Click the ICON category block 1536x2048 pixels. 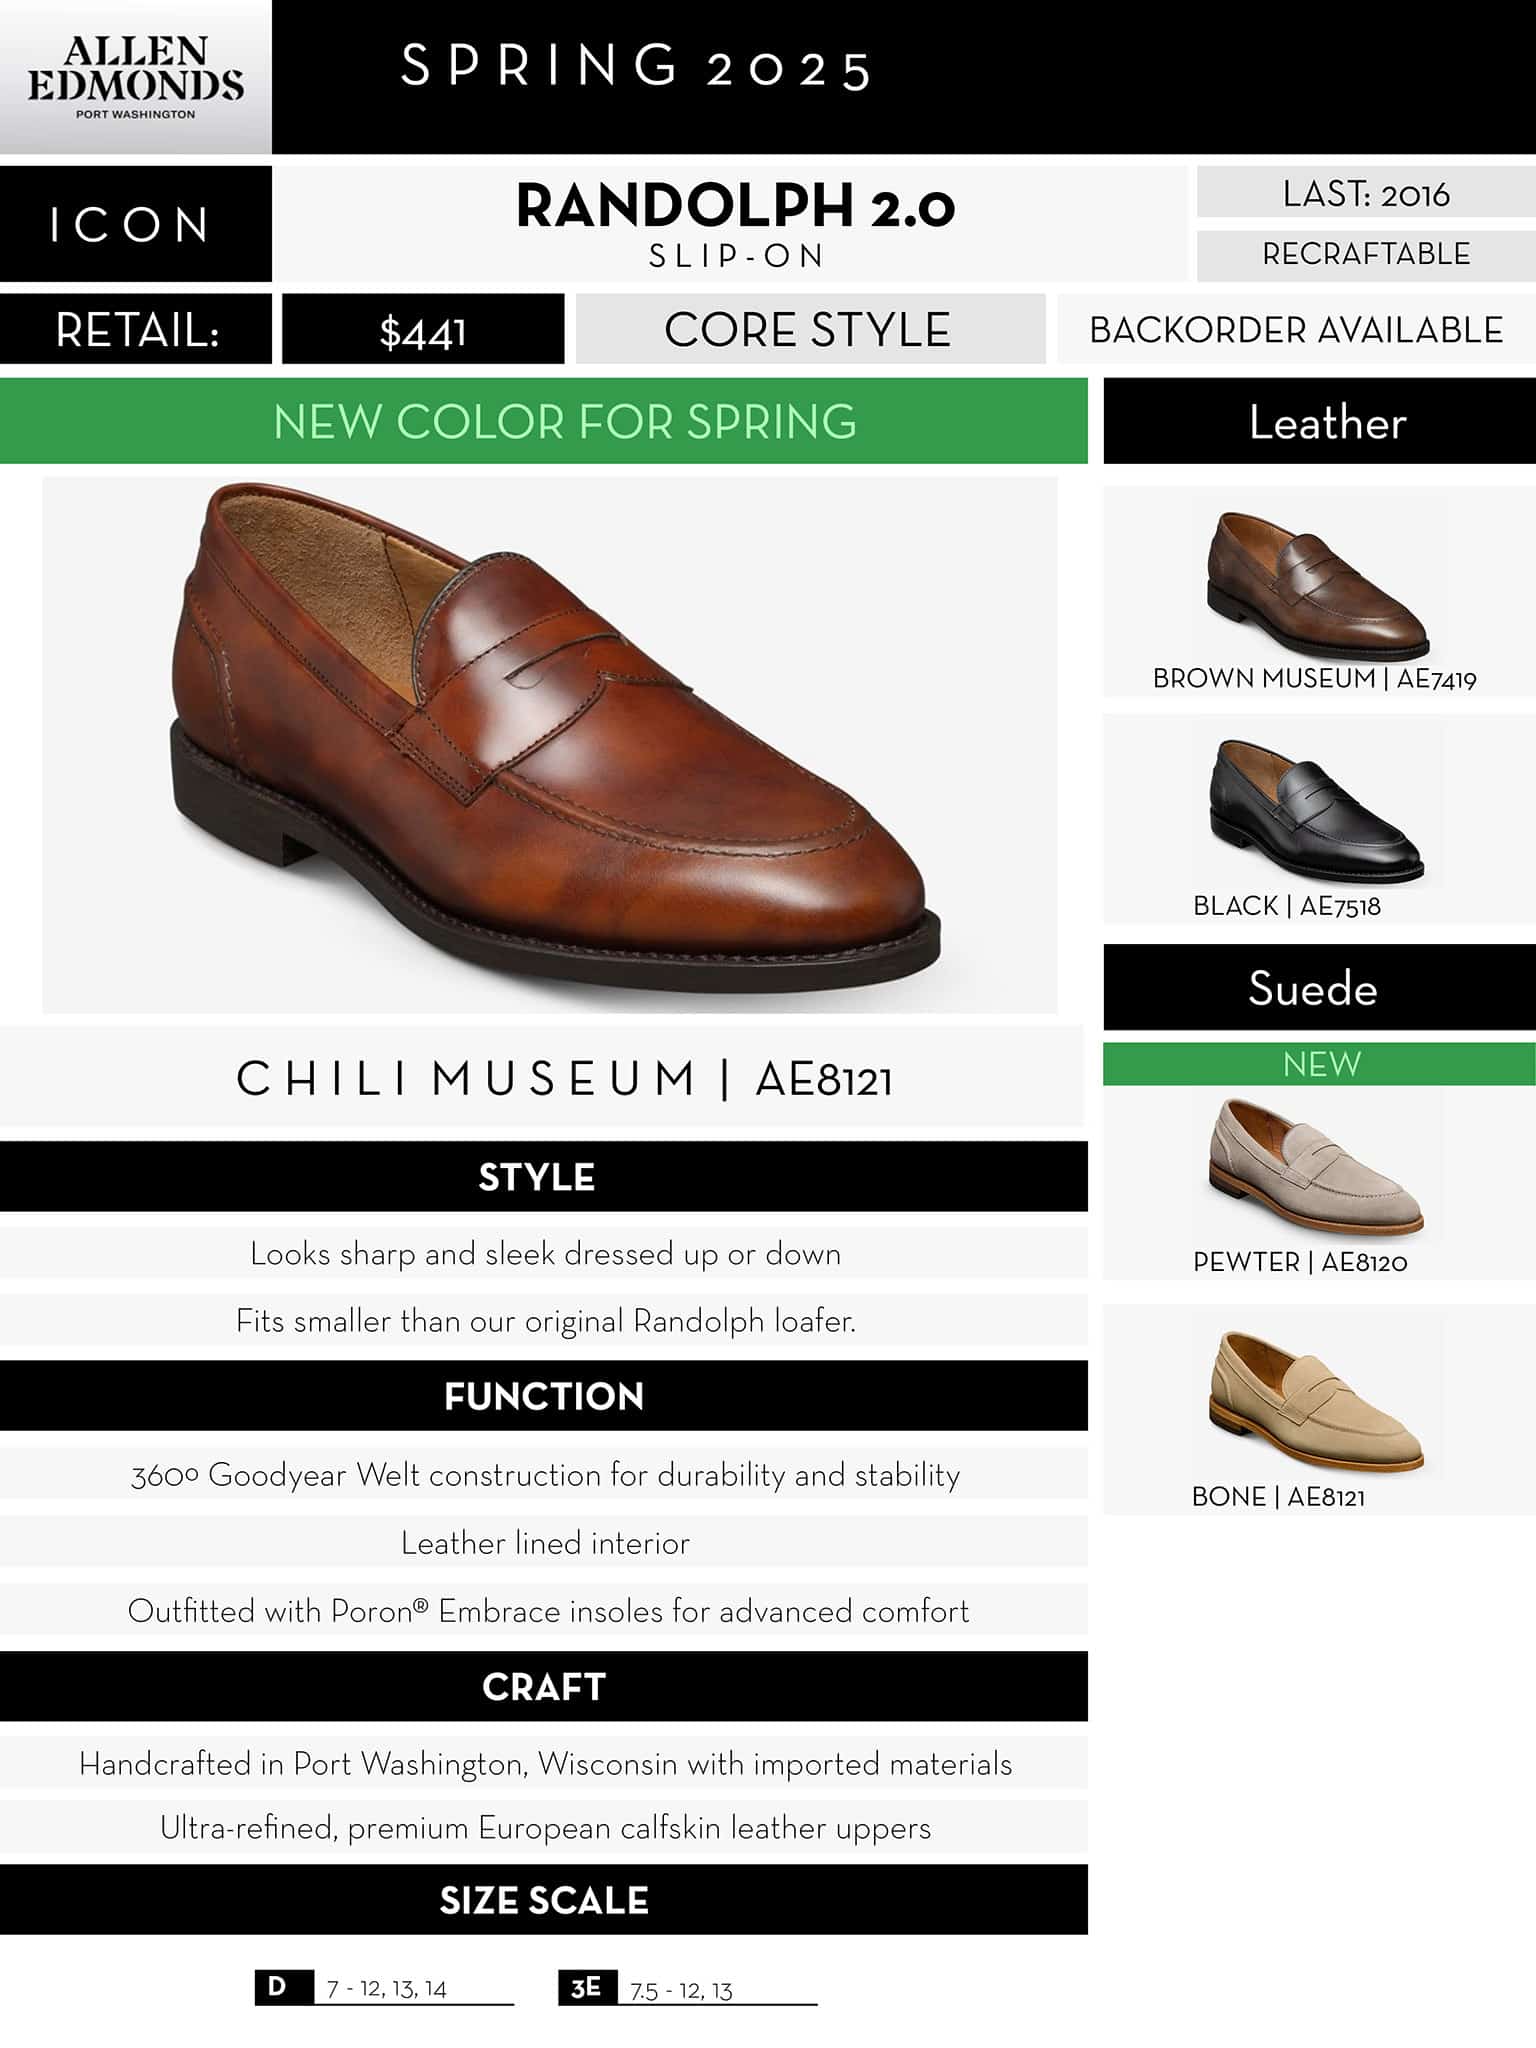point(135,224)
